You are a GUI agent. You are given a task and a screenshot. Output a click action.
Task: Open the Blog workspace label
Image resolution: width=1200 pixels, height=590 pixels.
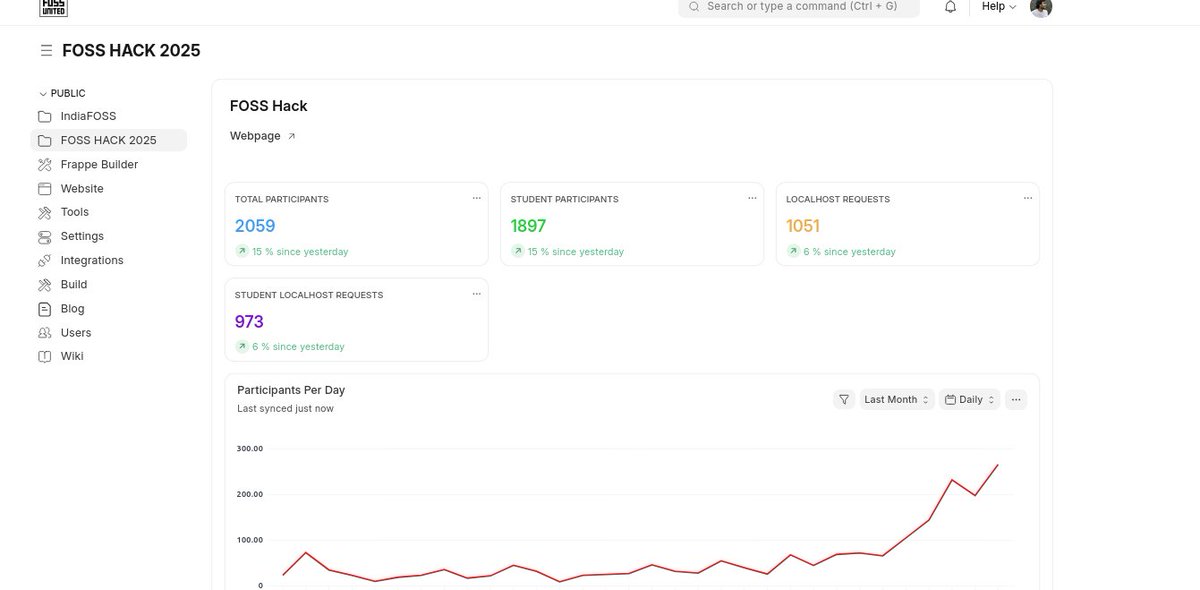point(72,308)
